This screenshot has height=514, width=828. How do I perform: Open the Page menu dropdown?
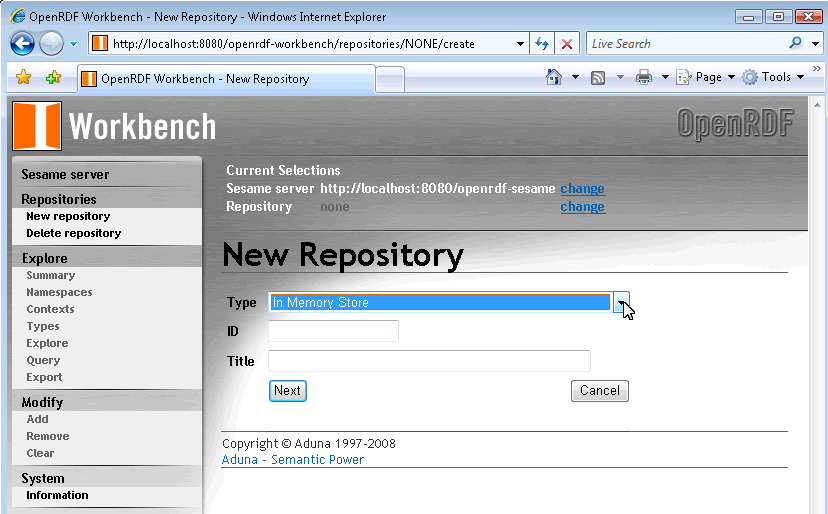(x=706, y=77)
